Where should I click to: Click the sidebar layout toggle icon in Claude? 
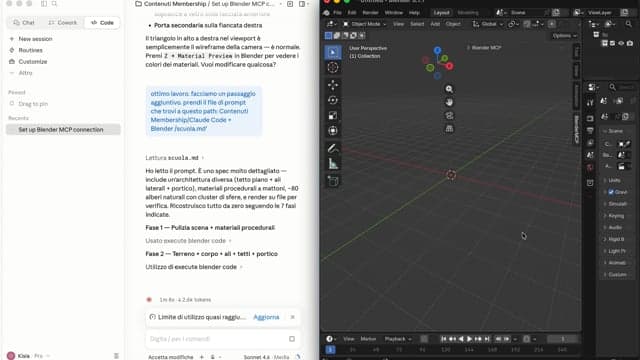tap(44, 4)
